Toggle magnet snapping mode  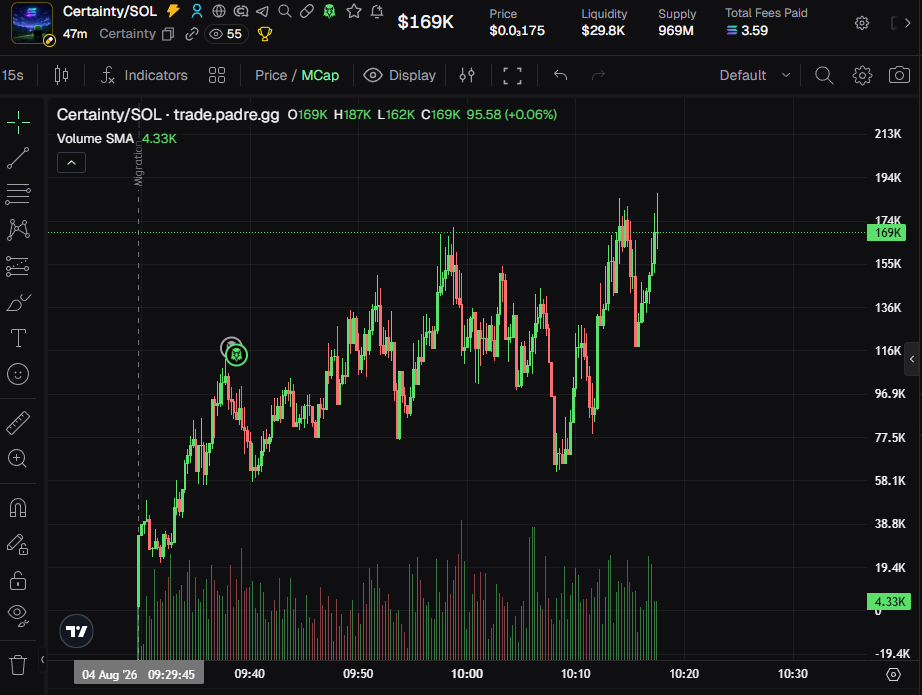18,507
